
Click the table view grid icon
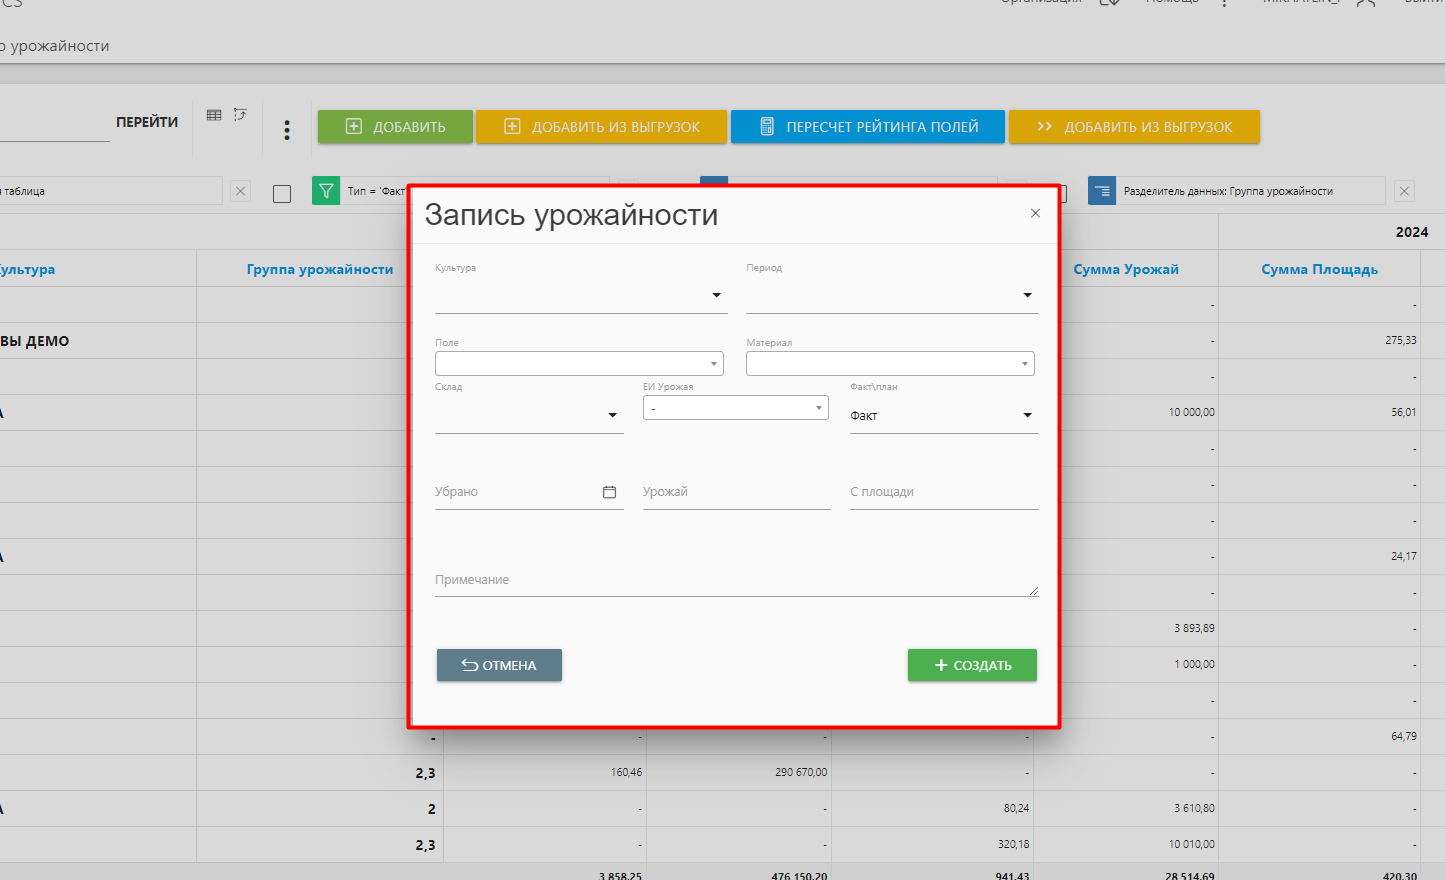214,115
